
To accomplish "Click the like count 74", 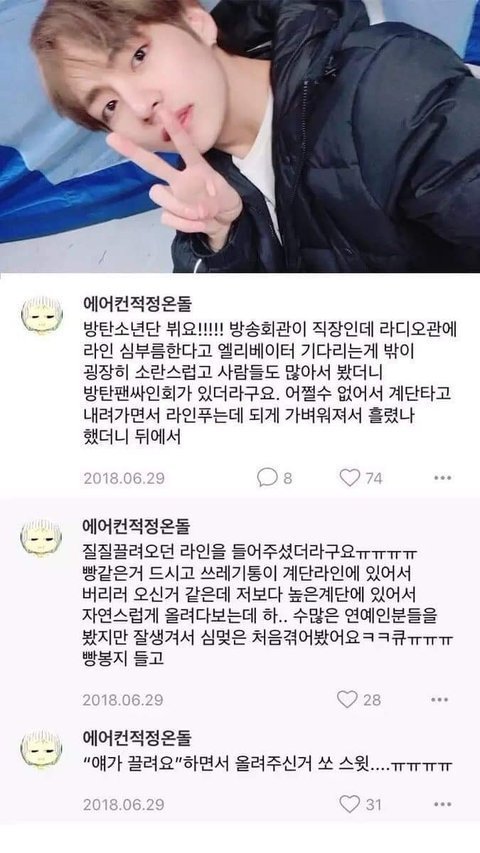I will coord(373,478).
